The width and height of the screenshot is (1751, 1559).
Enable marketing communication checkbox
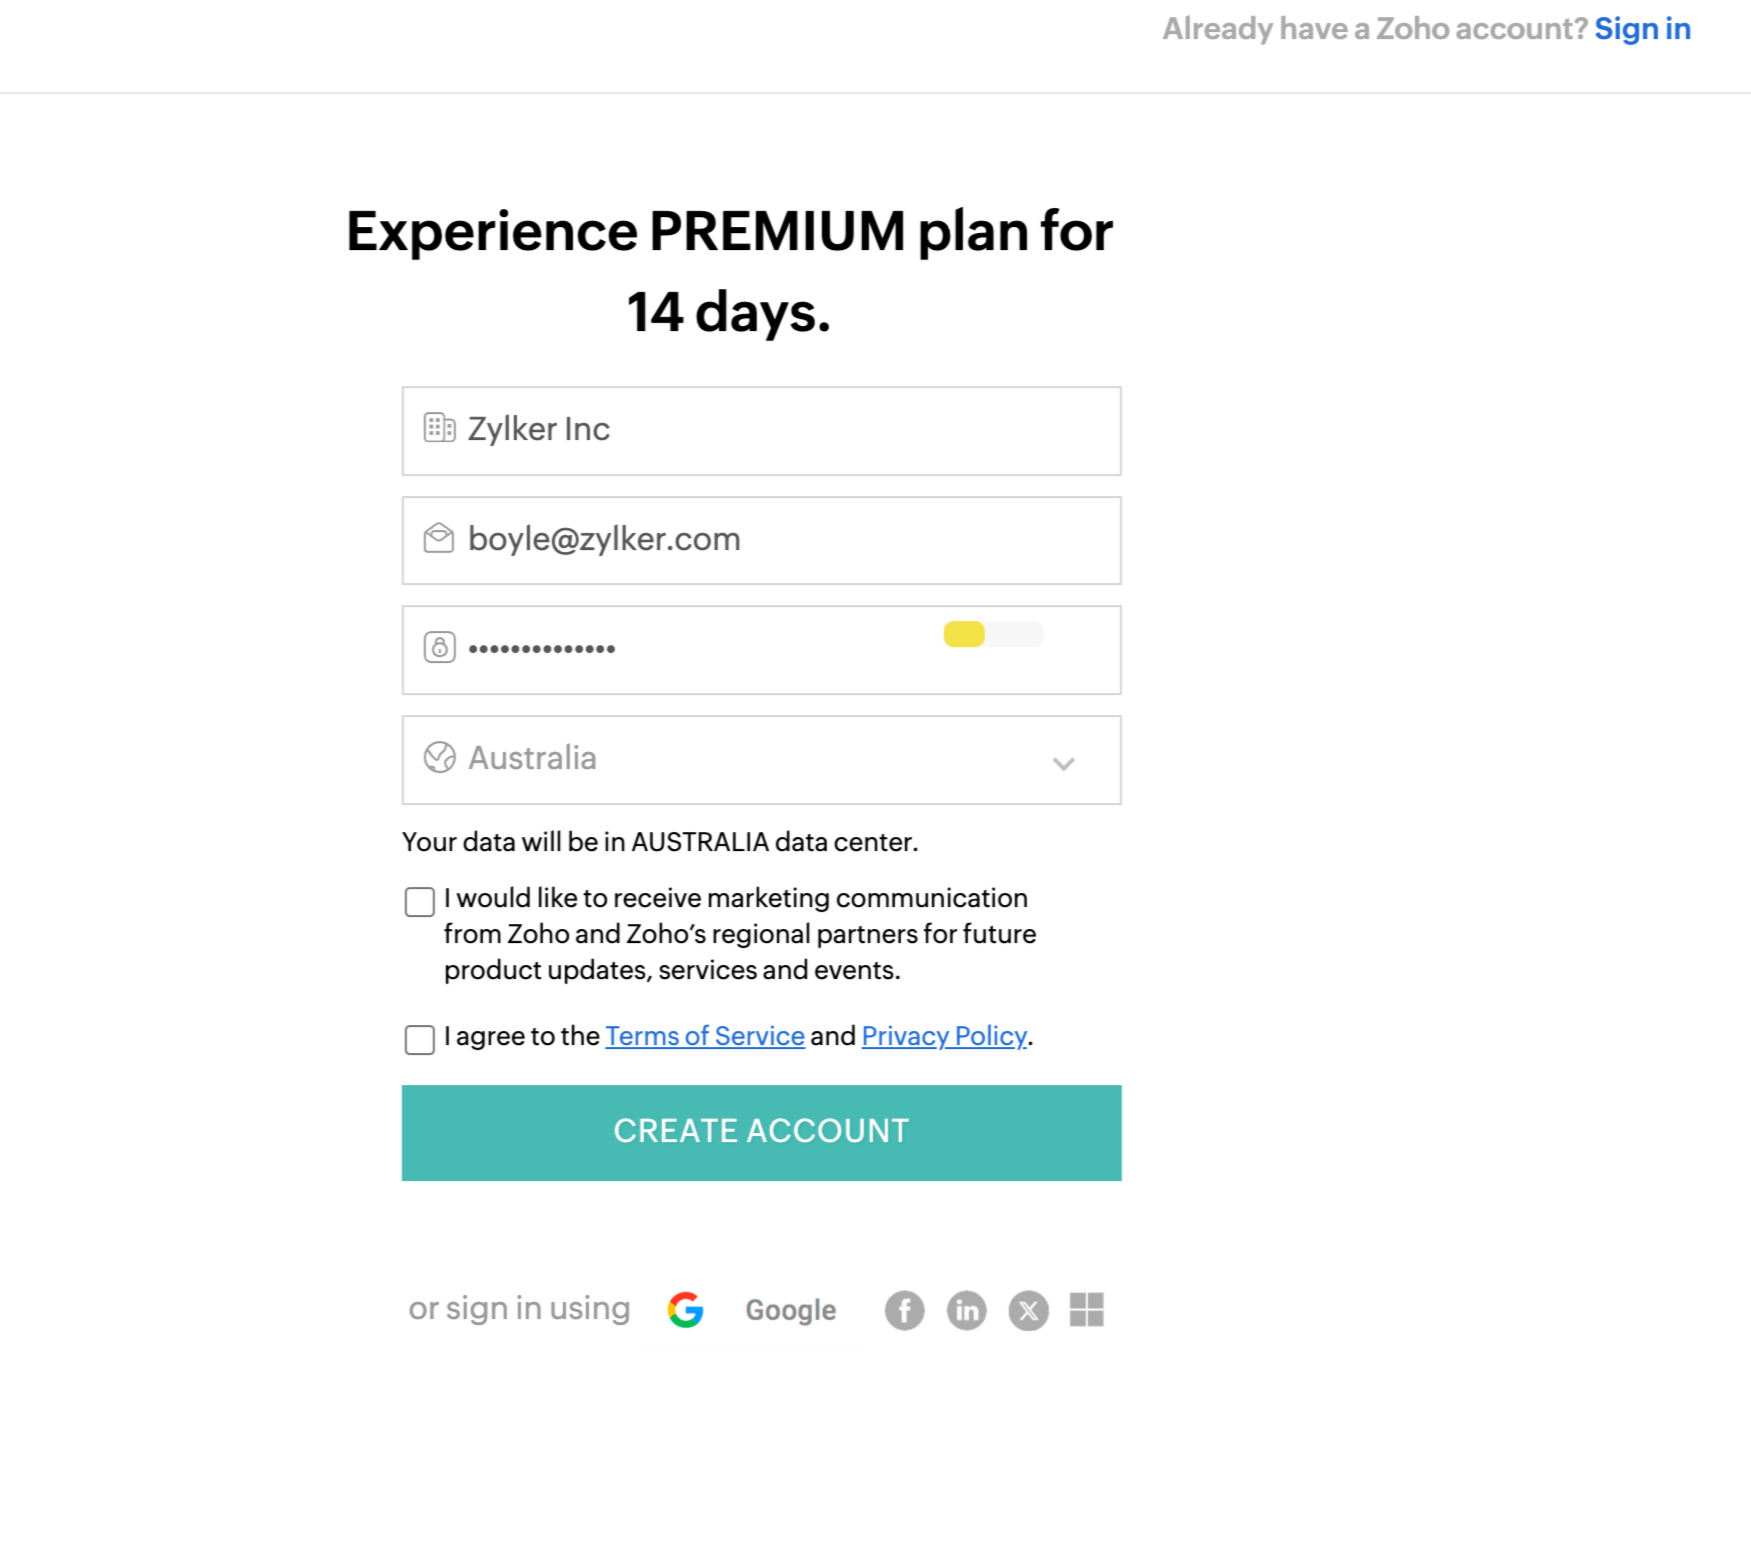tap(420, 901)
